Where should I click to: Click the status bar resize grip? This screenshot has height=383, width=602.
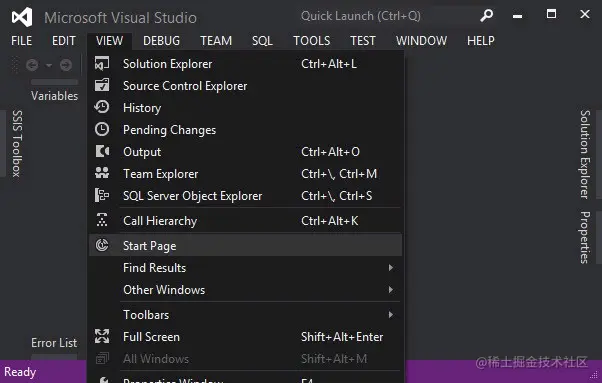tap(595, 376)
